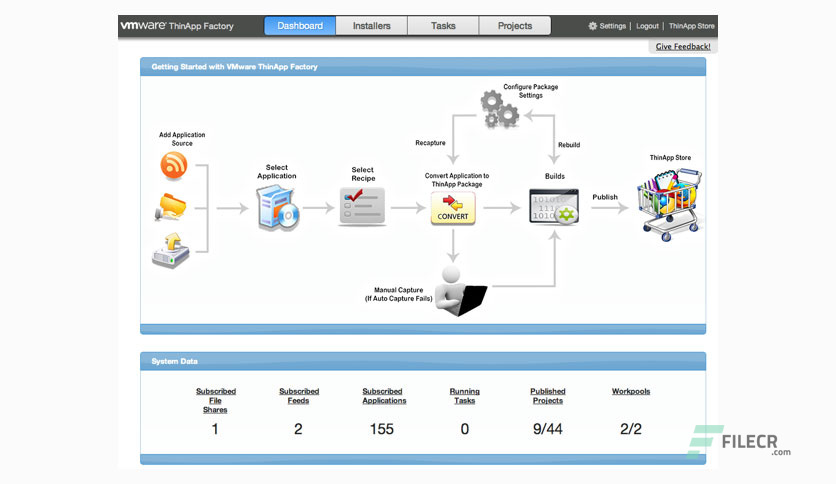Image resolution: width=836 pixels, height=484 pixels.
Task: Open the Builds binary window icon
Action: (554, 206)
